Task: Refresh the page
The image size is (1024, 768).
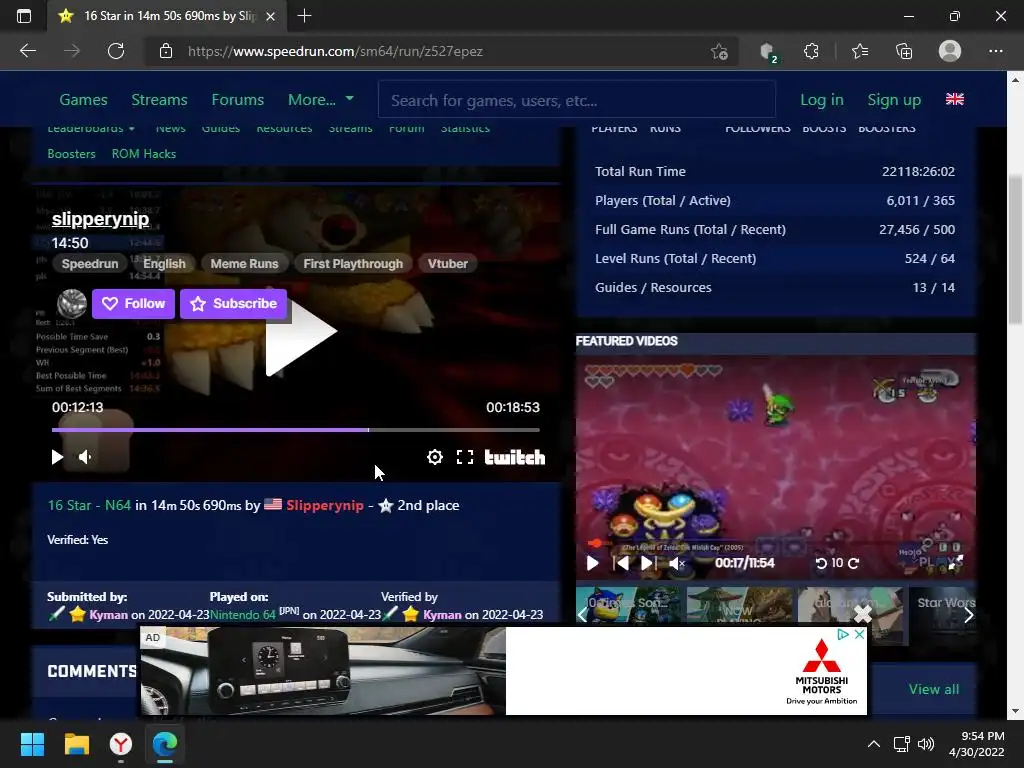Action: tap(116, 51)
